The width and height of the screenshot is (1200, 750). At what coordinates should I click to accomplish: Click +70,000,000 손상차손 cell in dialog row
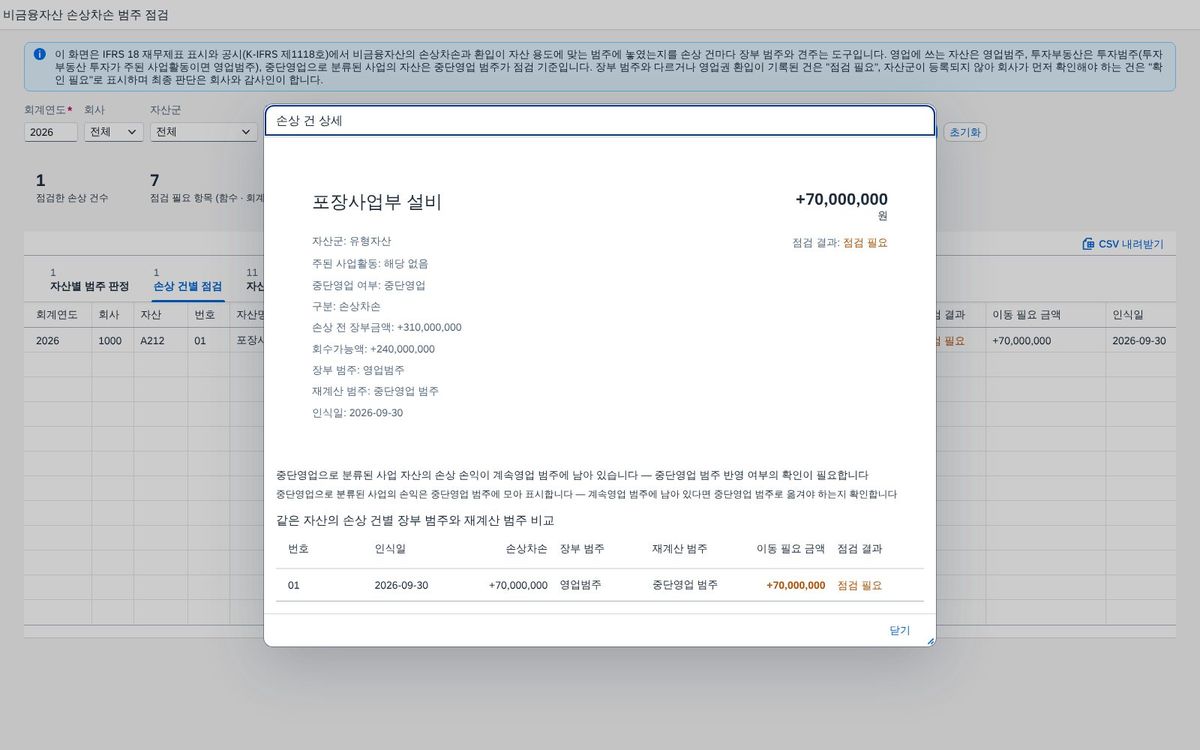click(x=518, y=585)
